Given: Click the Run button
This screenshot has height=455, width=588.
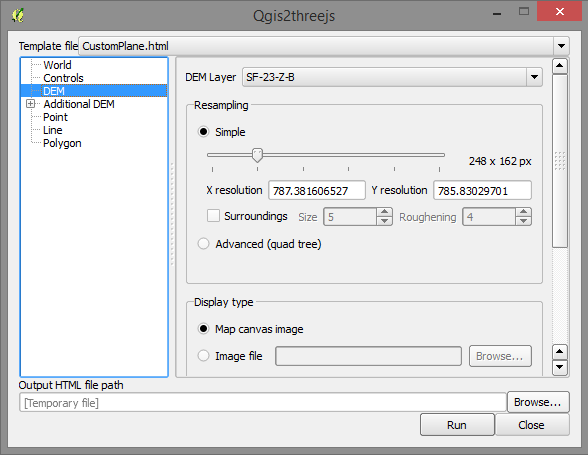Looking at the screenshot, I should [457, 425].
